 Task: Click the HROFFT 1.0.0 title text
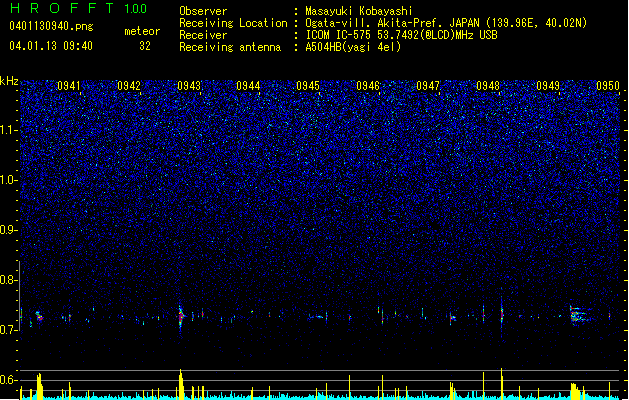pyautogui.click(x=78, y=8)
